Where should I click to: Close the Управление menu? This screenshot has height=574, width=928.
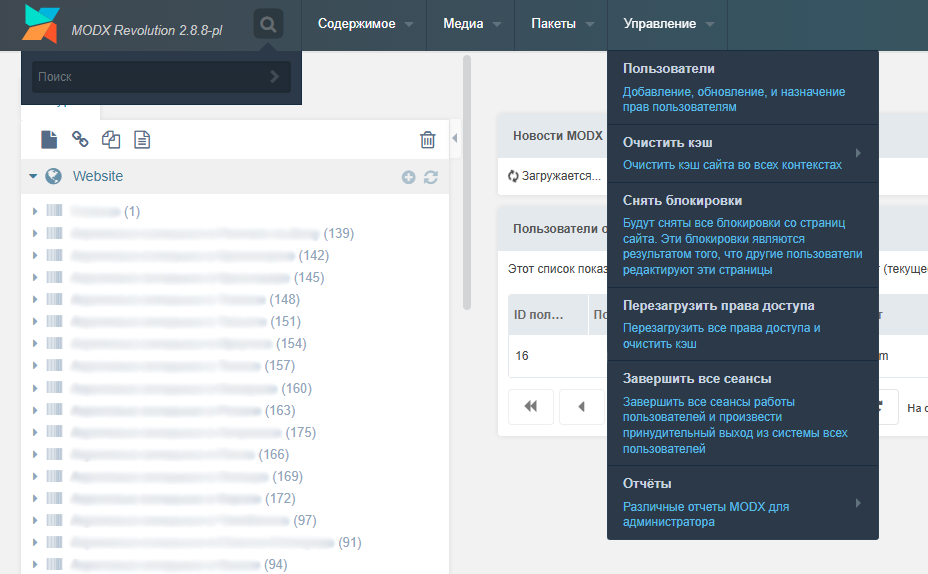pos(668,24)
